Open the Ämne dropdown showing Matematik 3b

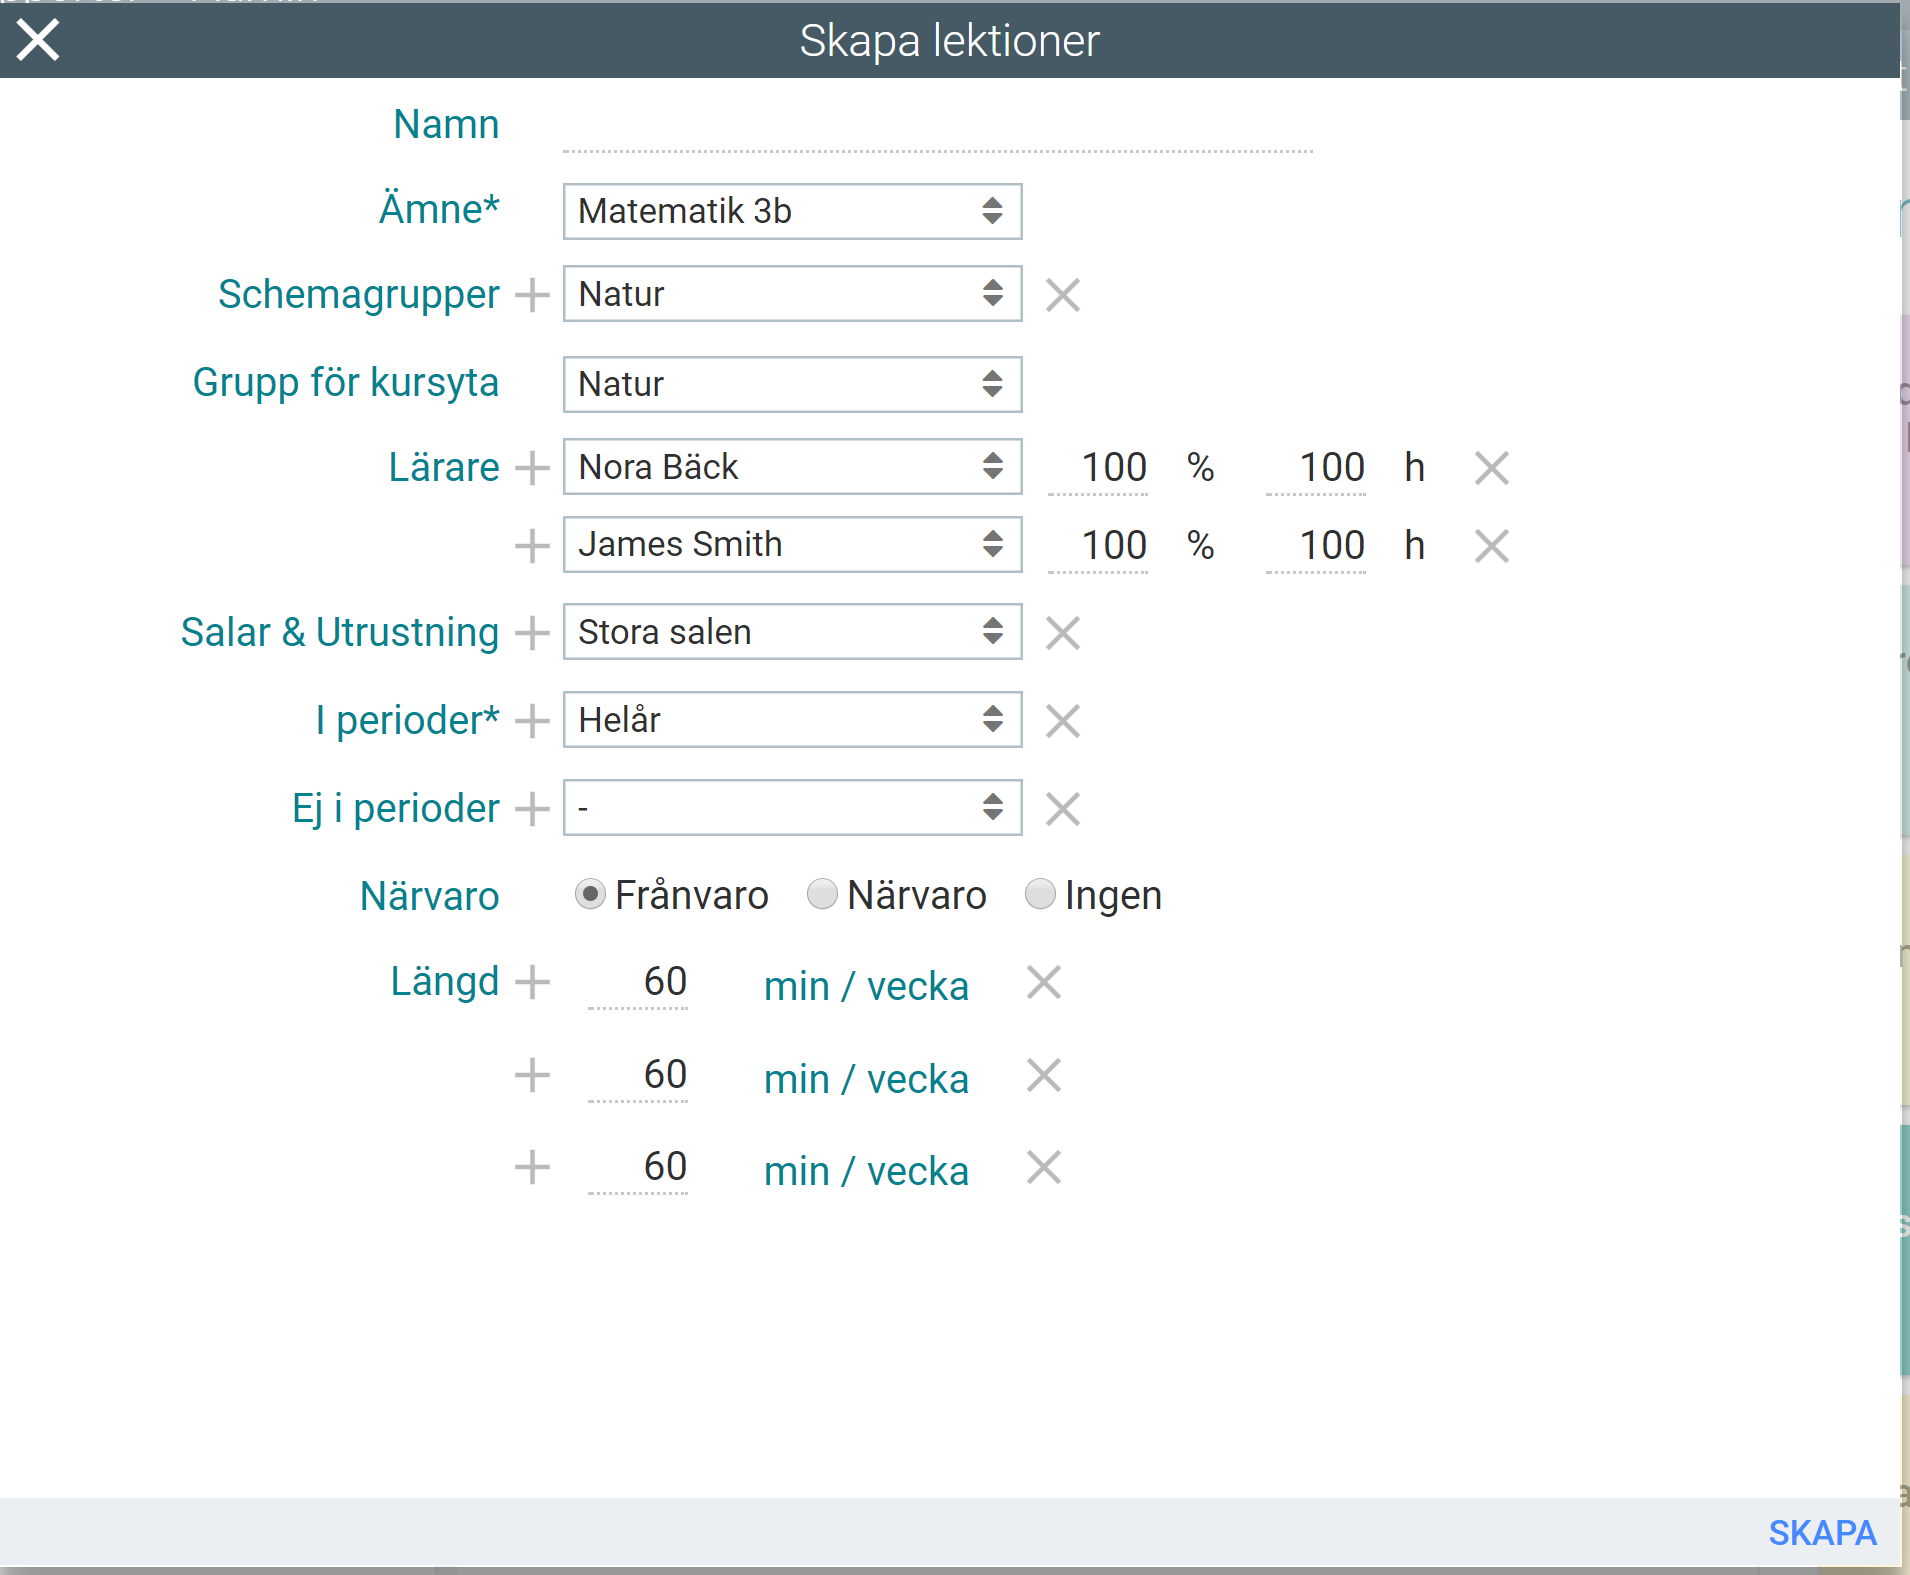tap(792, 211)
